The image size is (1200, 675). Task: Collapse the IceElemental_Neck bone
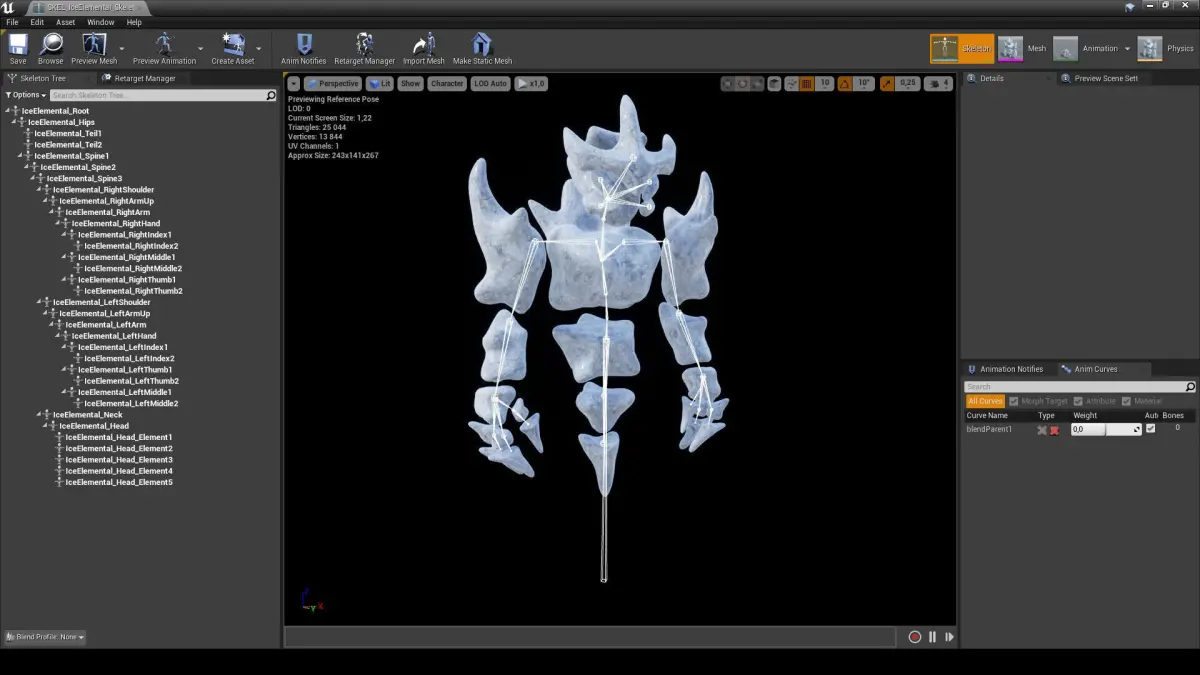pyautogui.click(x=40, y=415)
